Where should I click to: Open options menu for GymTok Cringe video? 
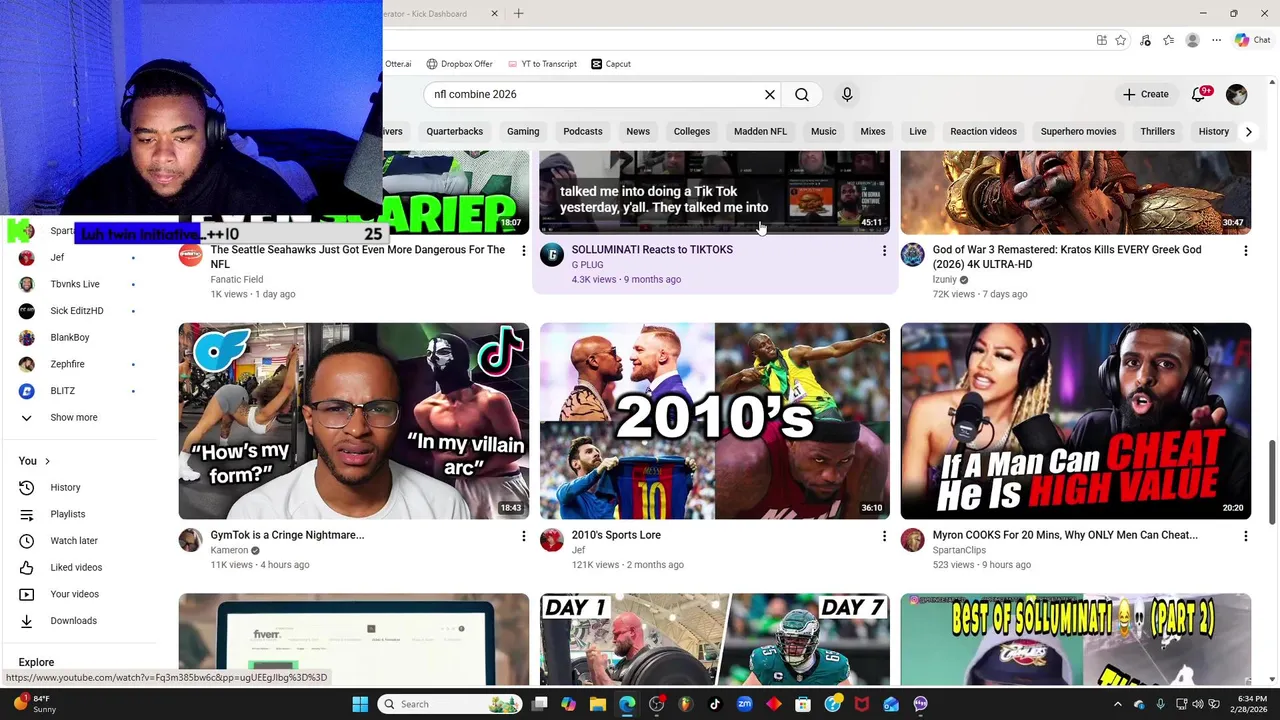(523, 536)
